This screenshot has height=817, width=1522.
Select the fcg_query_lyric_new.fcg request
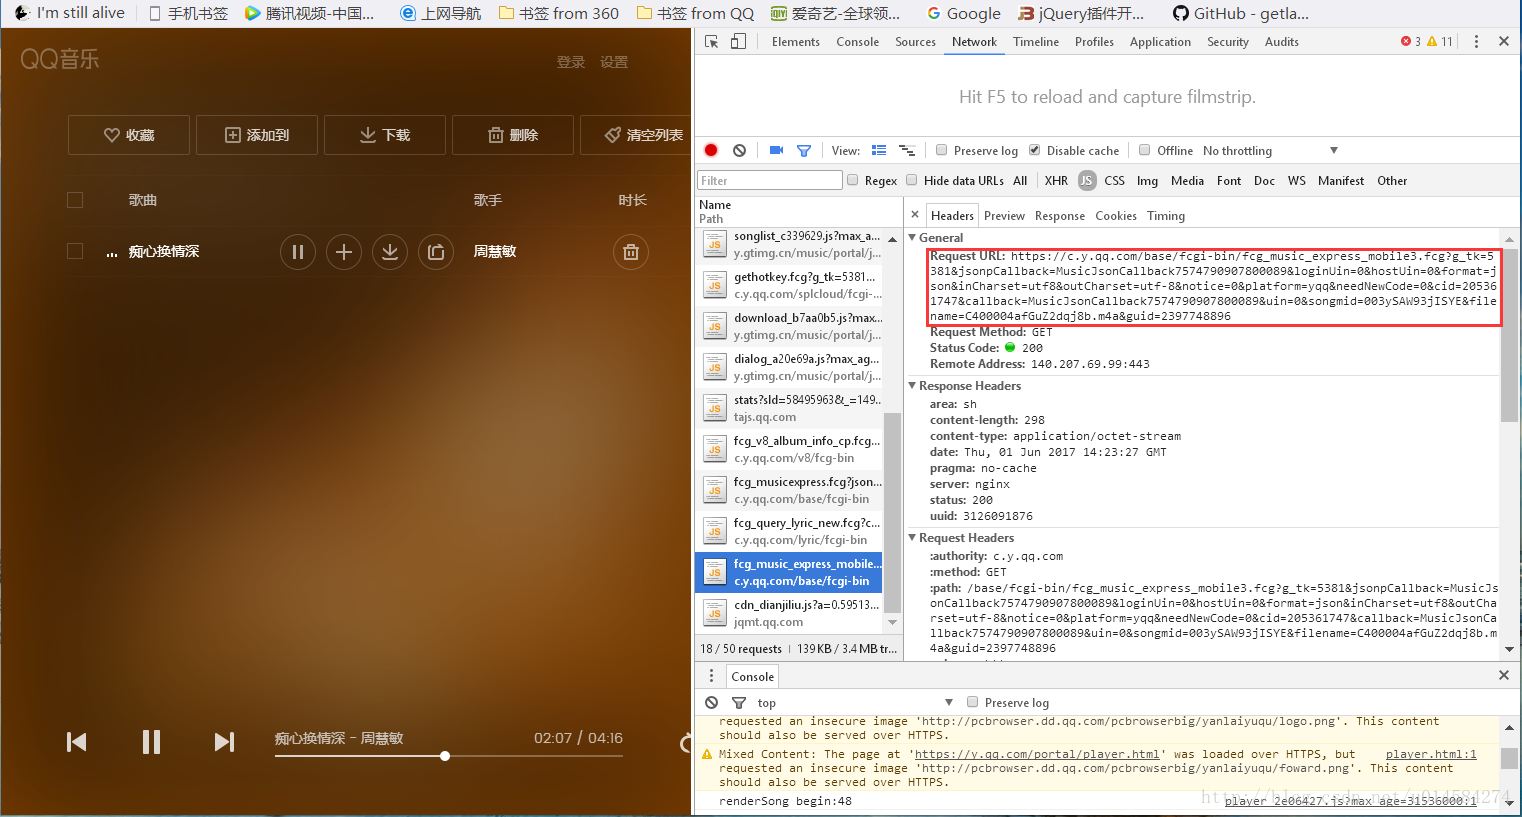click(x=790, y=531)
